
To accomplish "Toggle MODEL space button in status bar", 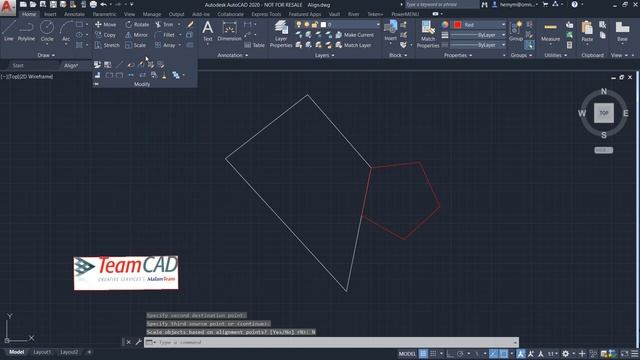I will [x=407, y=354].
